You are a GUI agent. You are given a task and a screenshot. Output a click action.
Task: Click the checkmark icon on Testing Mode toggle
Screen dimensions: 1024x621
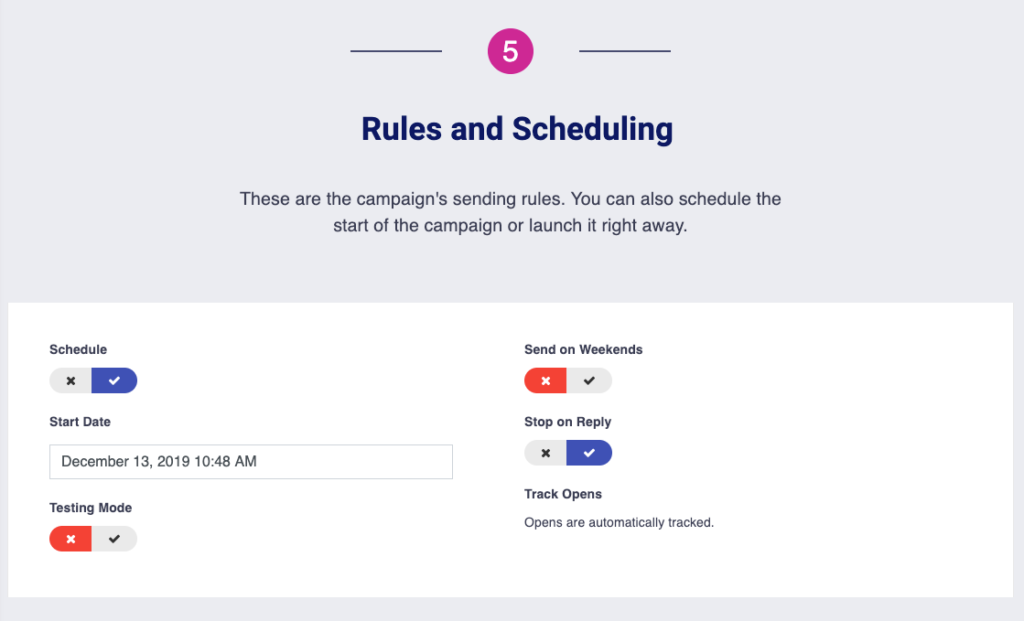[114, 538]
